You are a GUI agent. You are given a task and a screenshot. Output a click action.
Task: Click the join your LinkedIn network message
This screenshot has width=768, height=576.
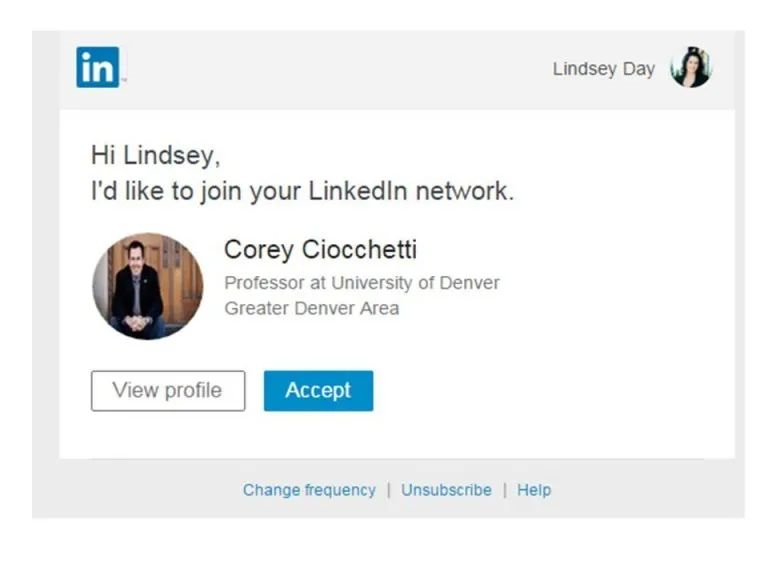(302, 191)
